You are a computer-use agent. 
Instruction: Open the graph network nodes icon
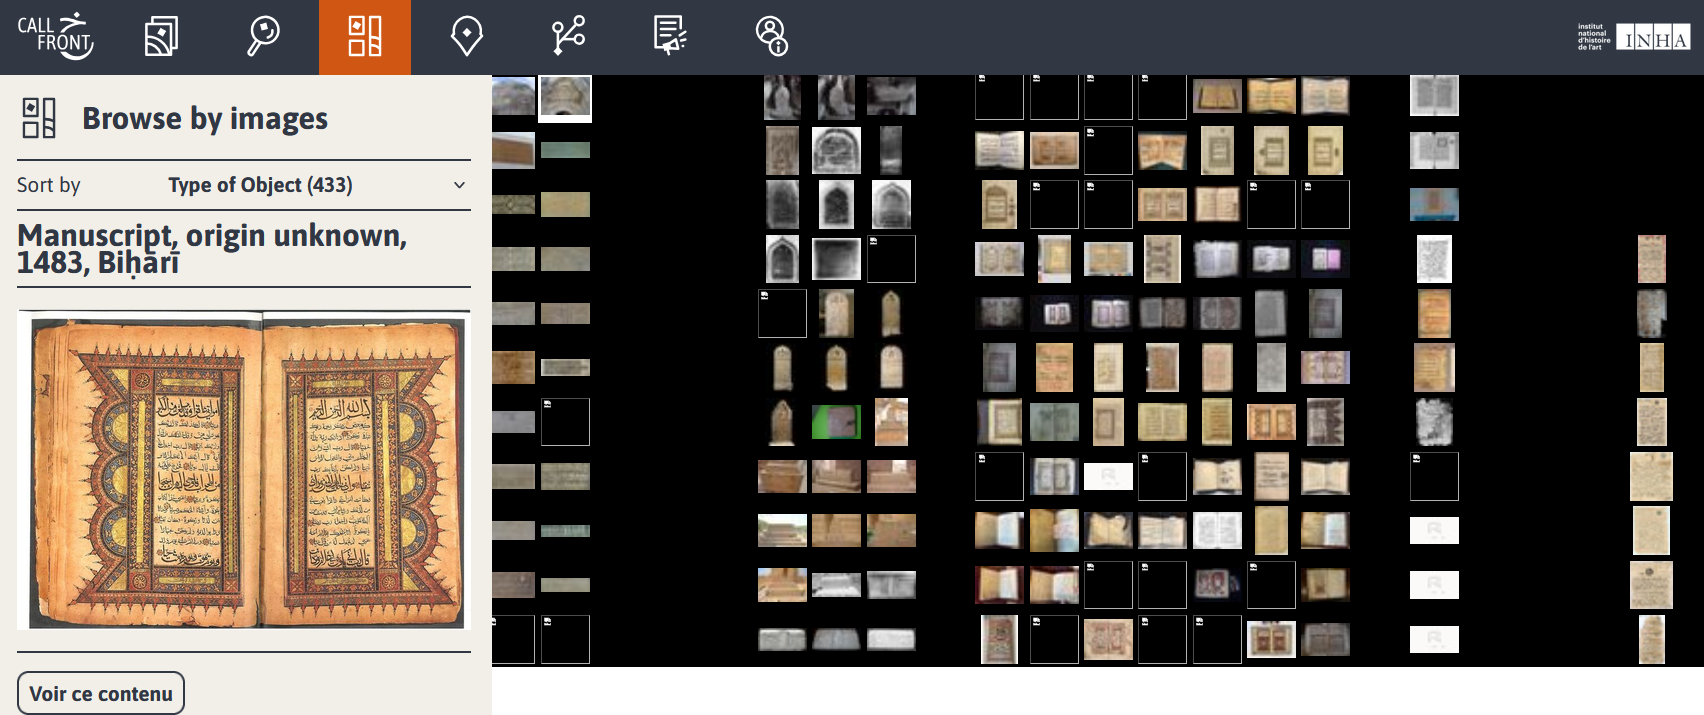[569, 37]
